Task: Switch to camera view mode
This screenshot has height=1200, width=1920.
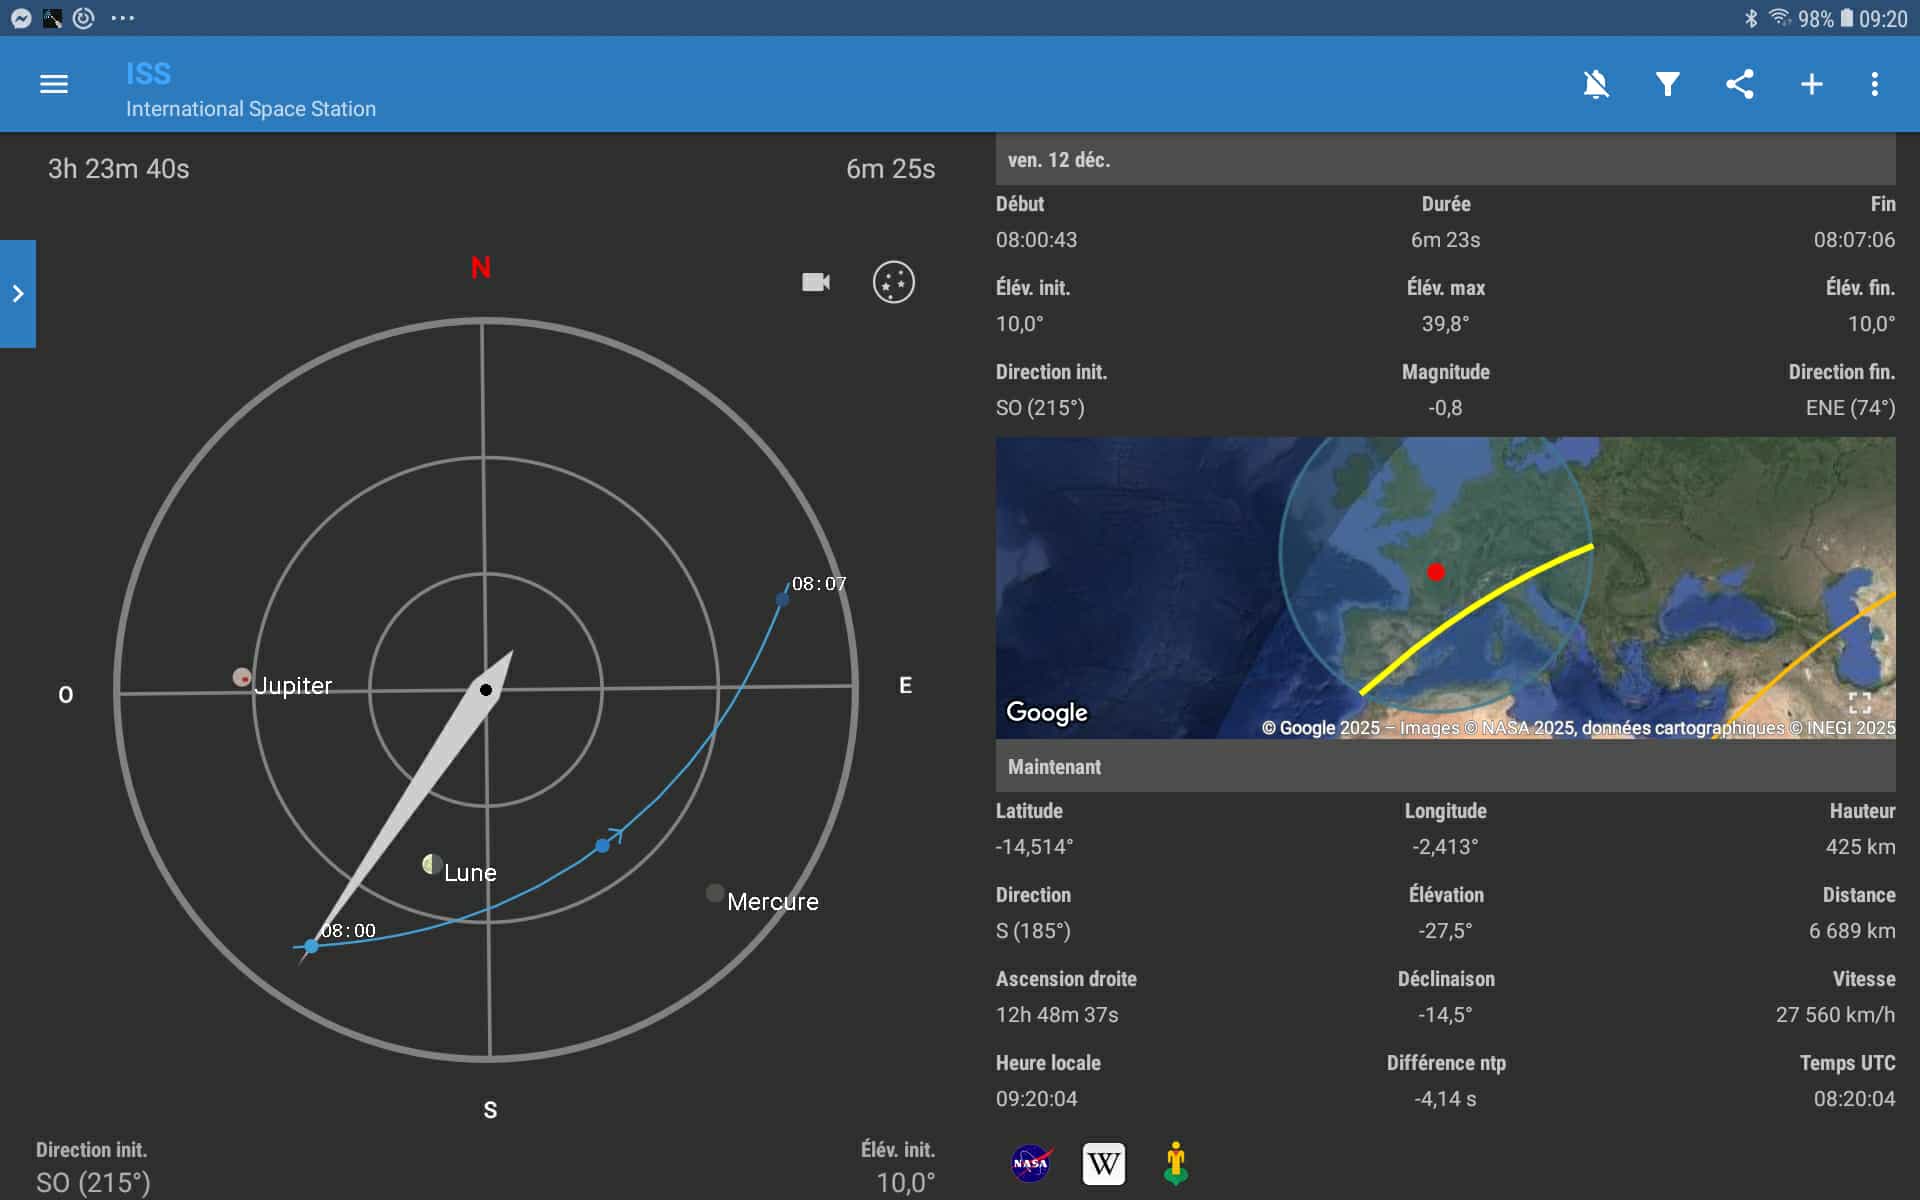Action: point(816,282)
